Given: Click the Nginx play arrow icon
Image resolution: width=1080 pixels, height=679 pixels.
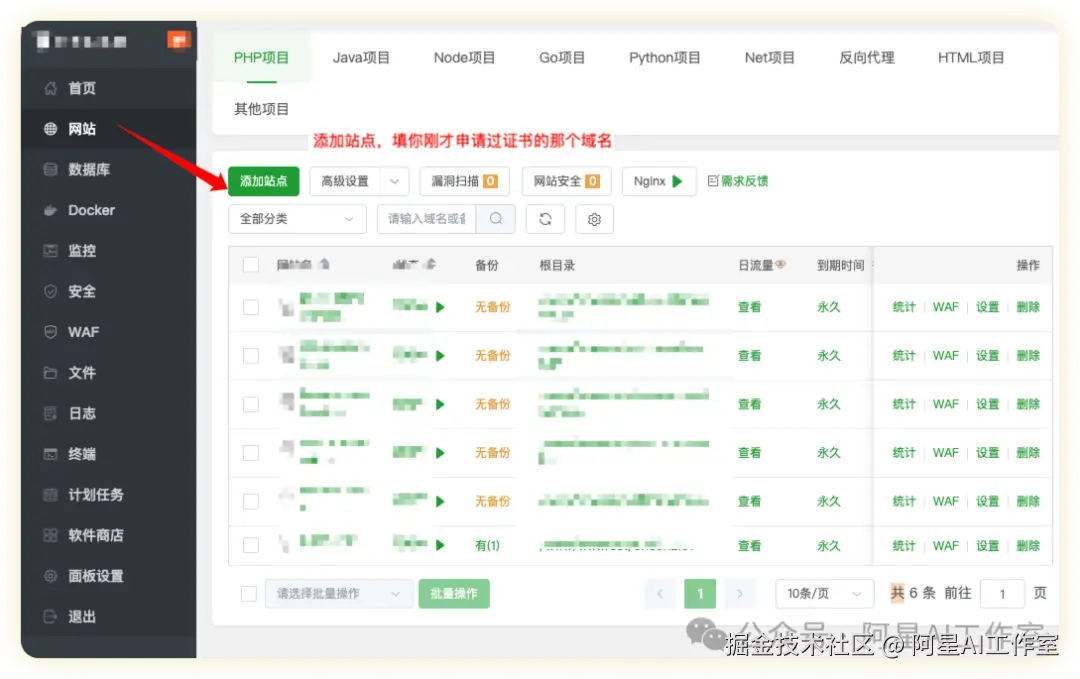Looking at the screenshot, I should coord(678,181).
